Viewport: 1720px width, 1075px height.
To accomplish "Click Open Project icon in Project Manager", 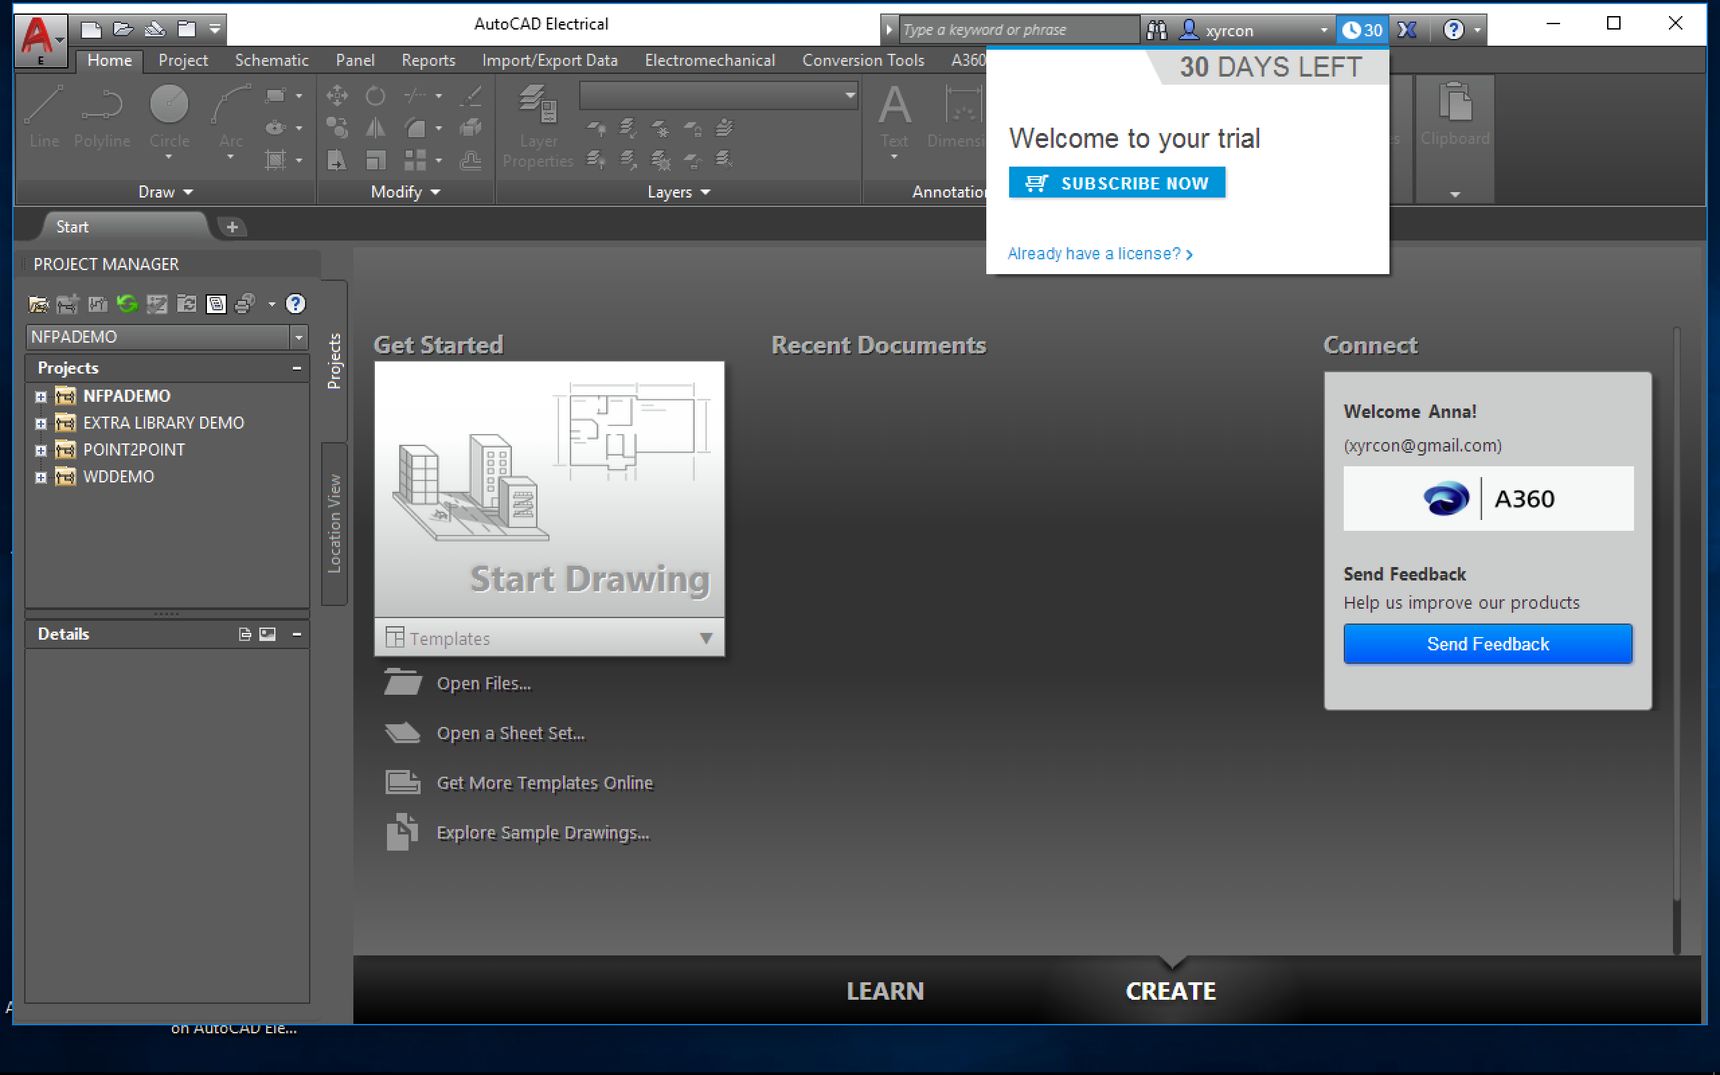I will click(x=39, y=304).
